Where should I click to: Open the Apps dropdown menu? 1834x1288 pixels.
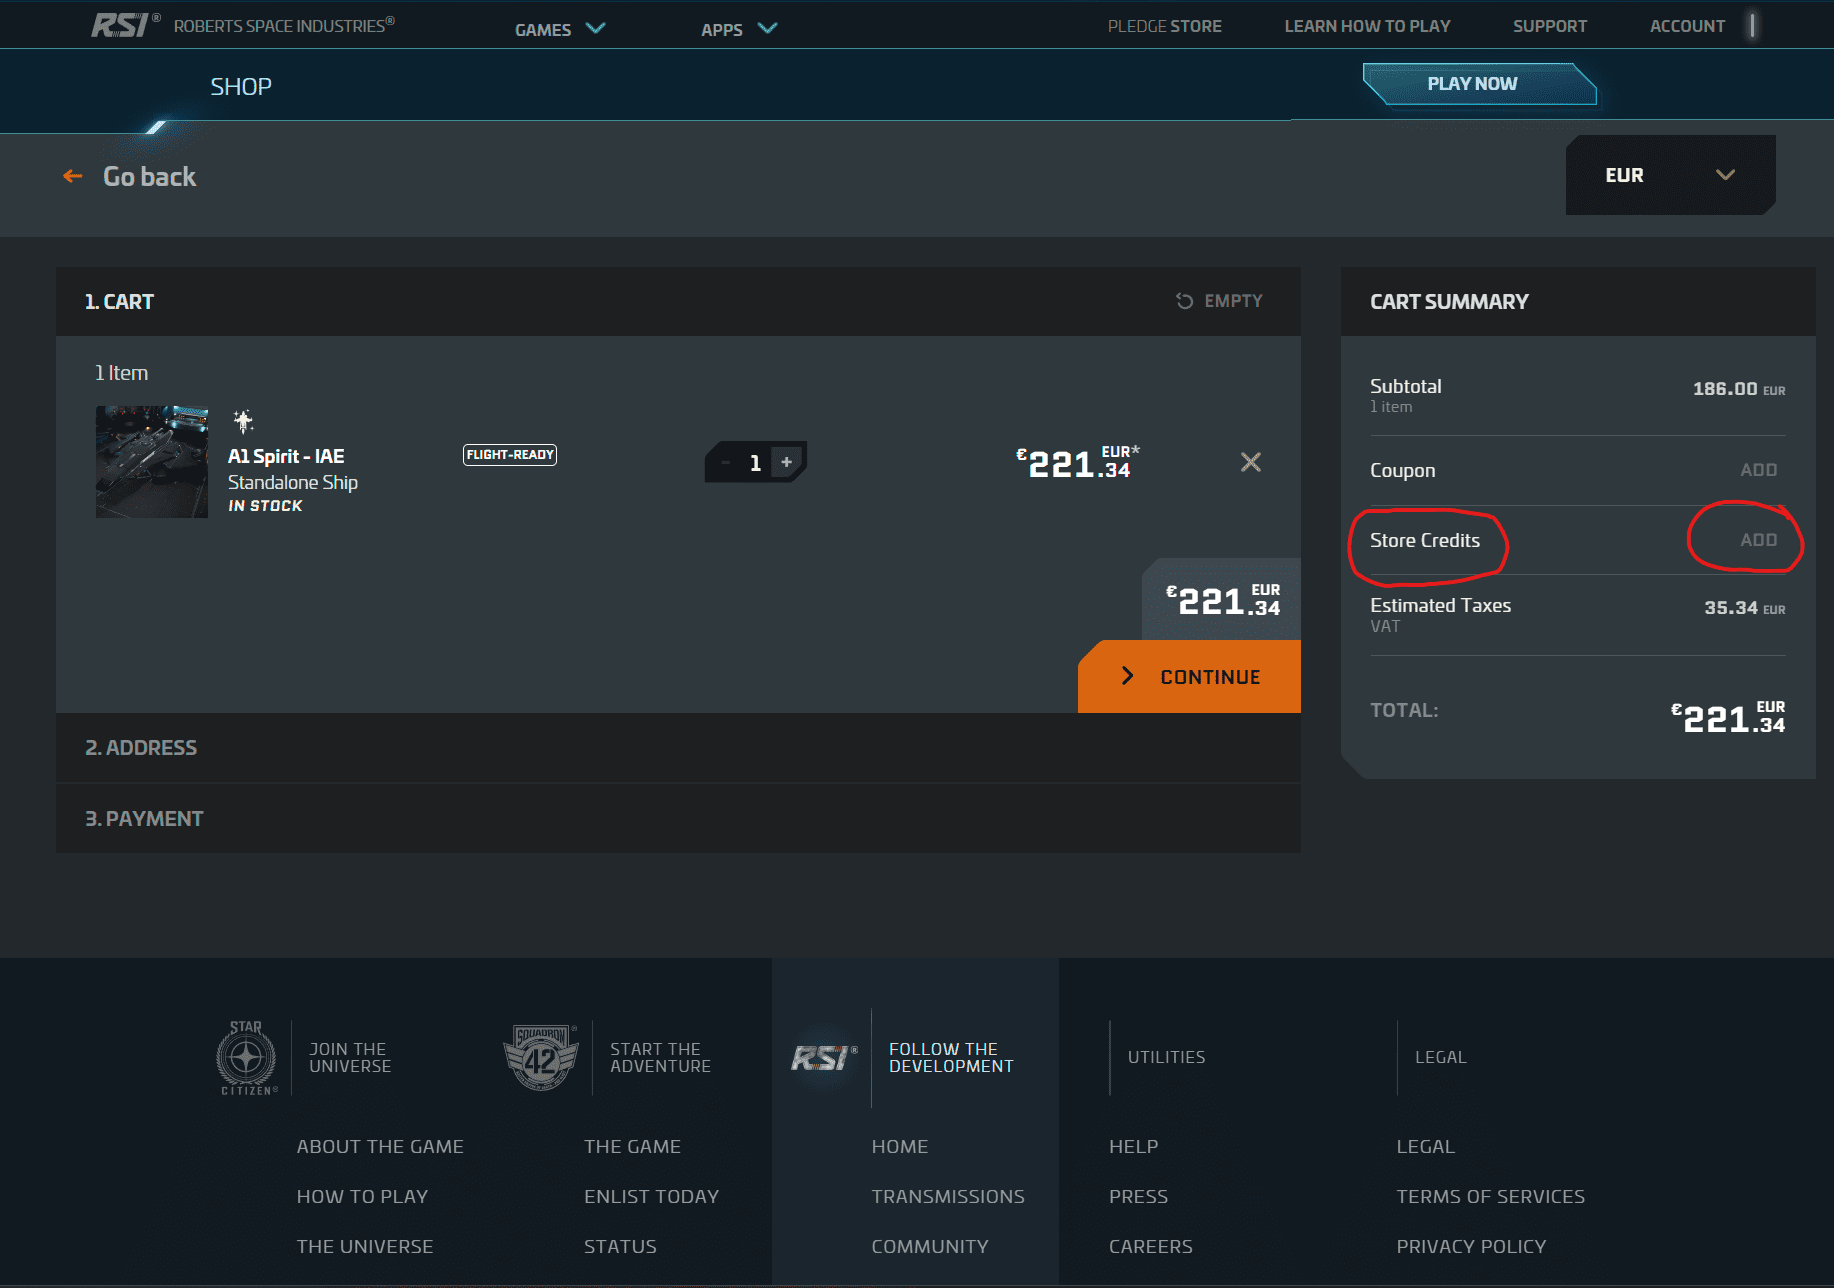click(739, 29)
